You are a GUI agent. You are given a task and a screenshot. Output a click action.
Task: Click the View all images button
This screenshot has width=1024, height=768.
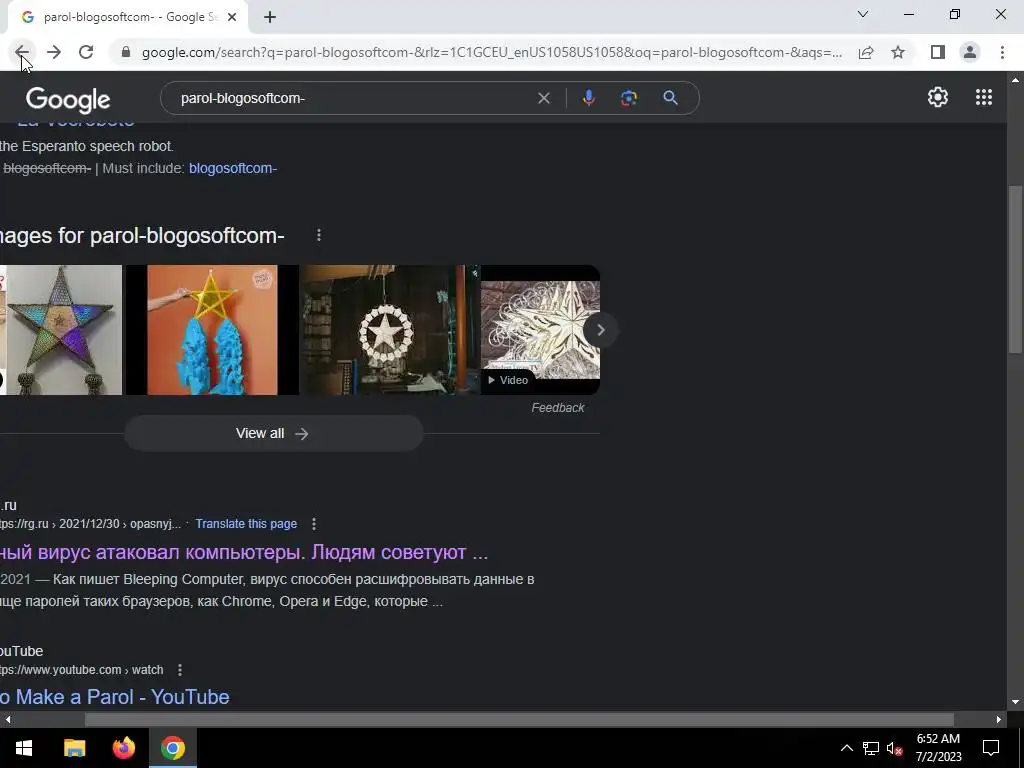(x=273, y=434)
